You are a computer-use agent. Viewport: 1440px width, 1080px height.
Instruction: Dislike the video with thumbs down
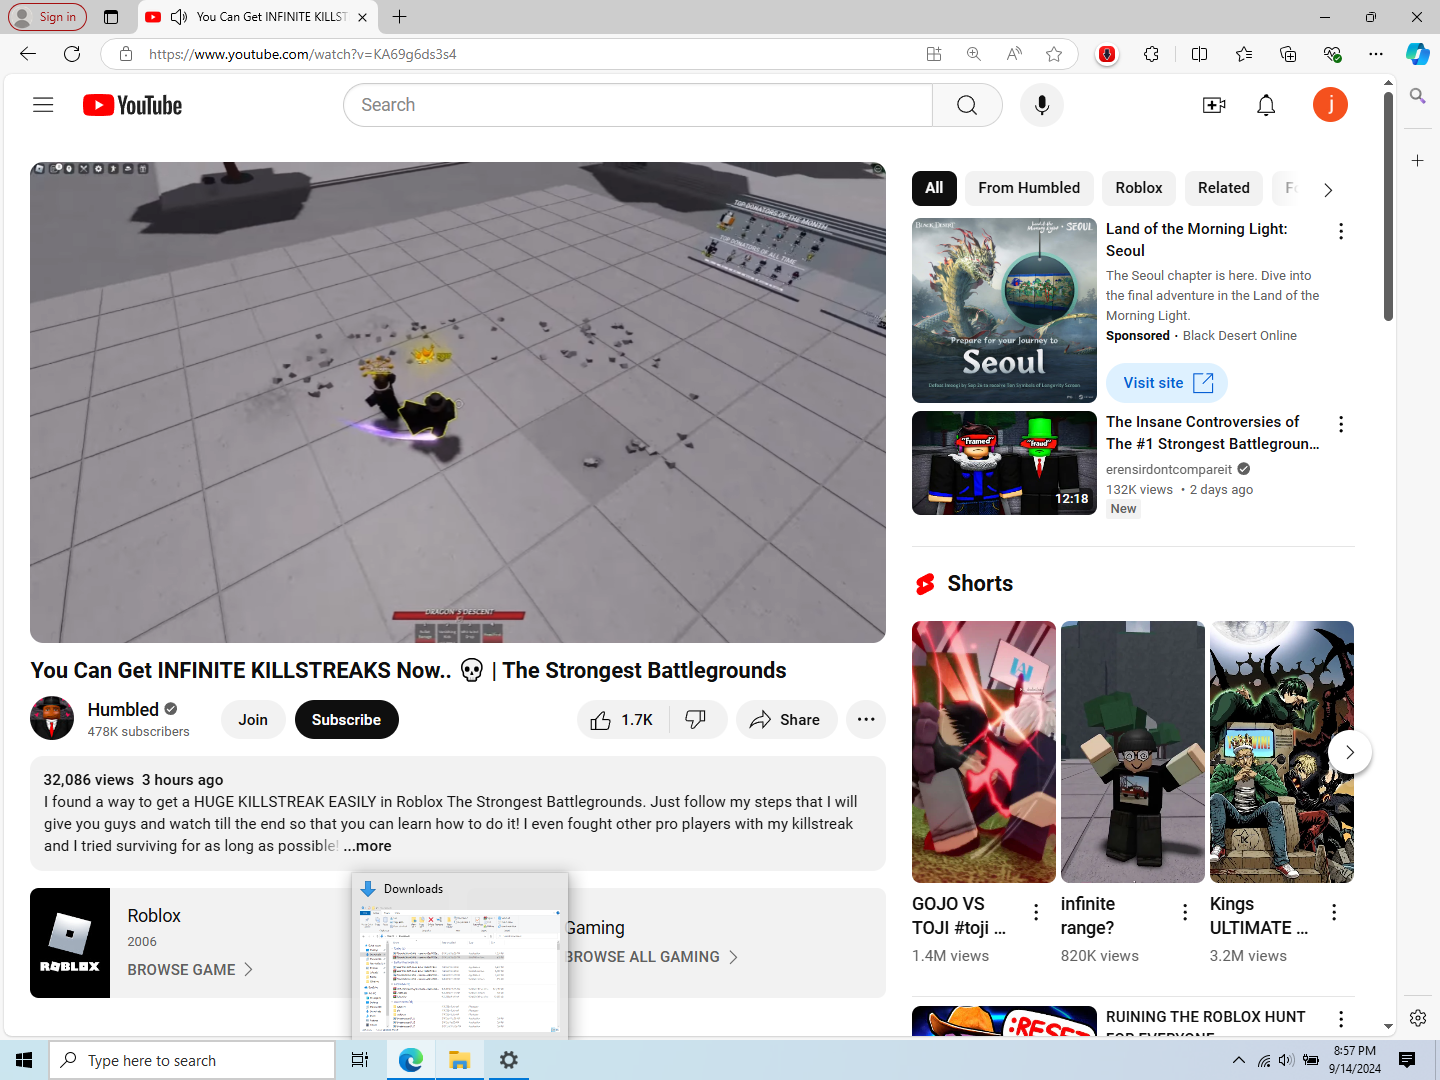click(x=696, y=720)
